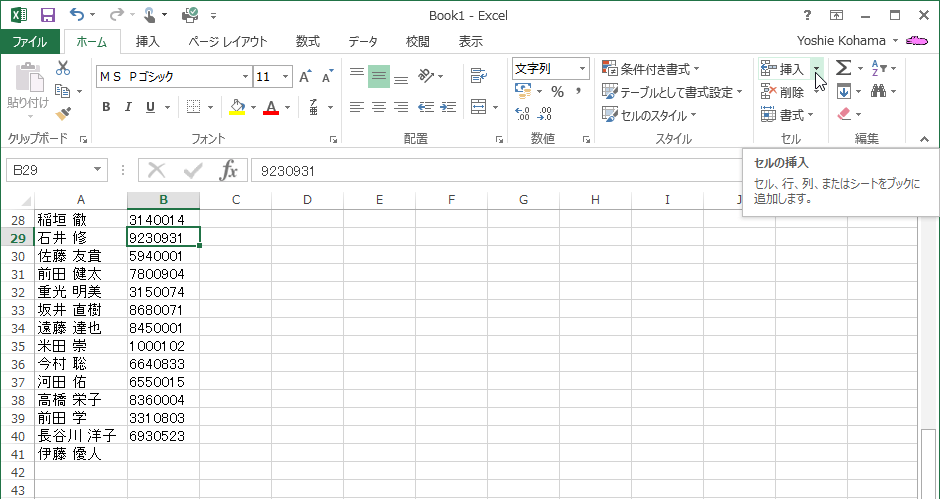
Task: Save the workbook with the floppy icon
Action: 48,15
